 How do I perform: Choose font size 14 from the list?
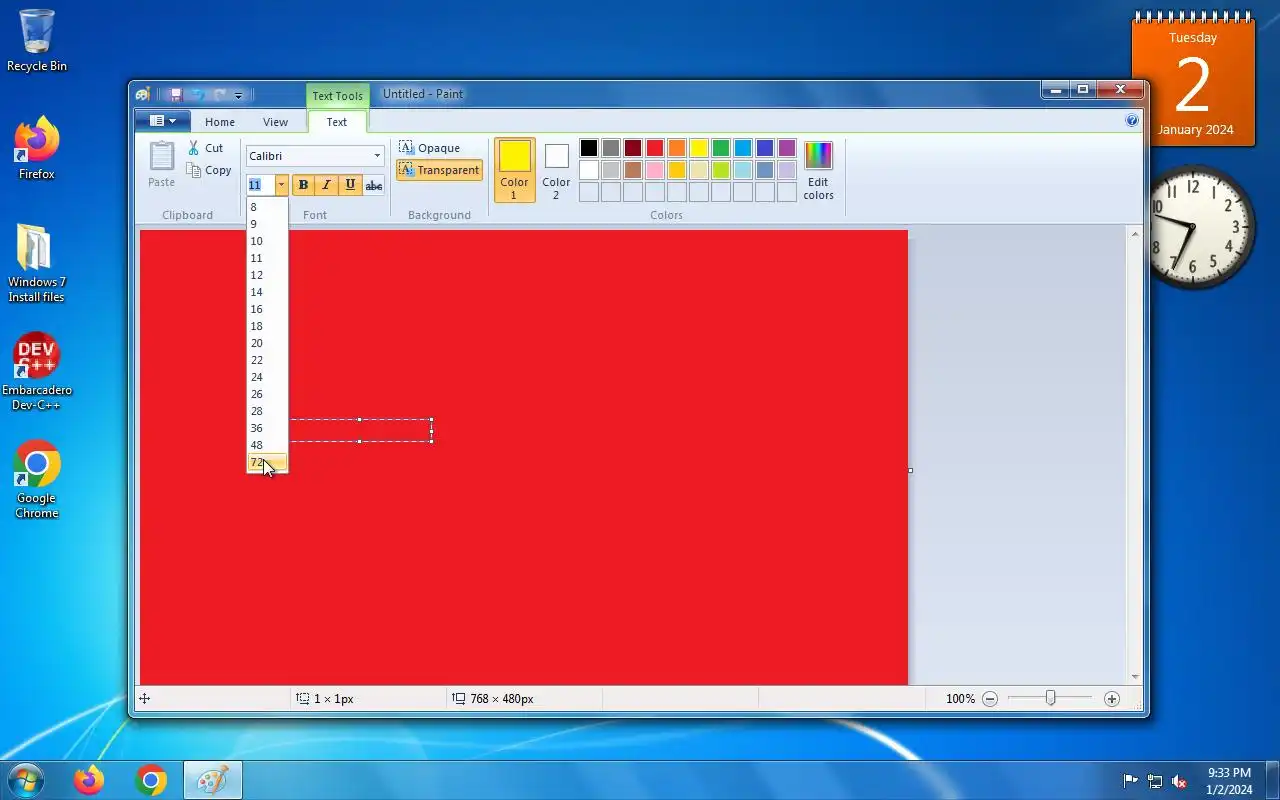pyautogui.click(x=267, y=292)
